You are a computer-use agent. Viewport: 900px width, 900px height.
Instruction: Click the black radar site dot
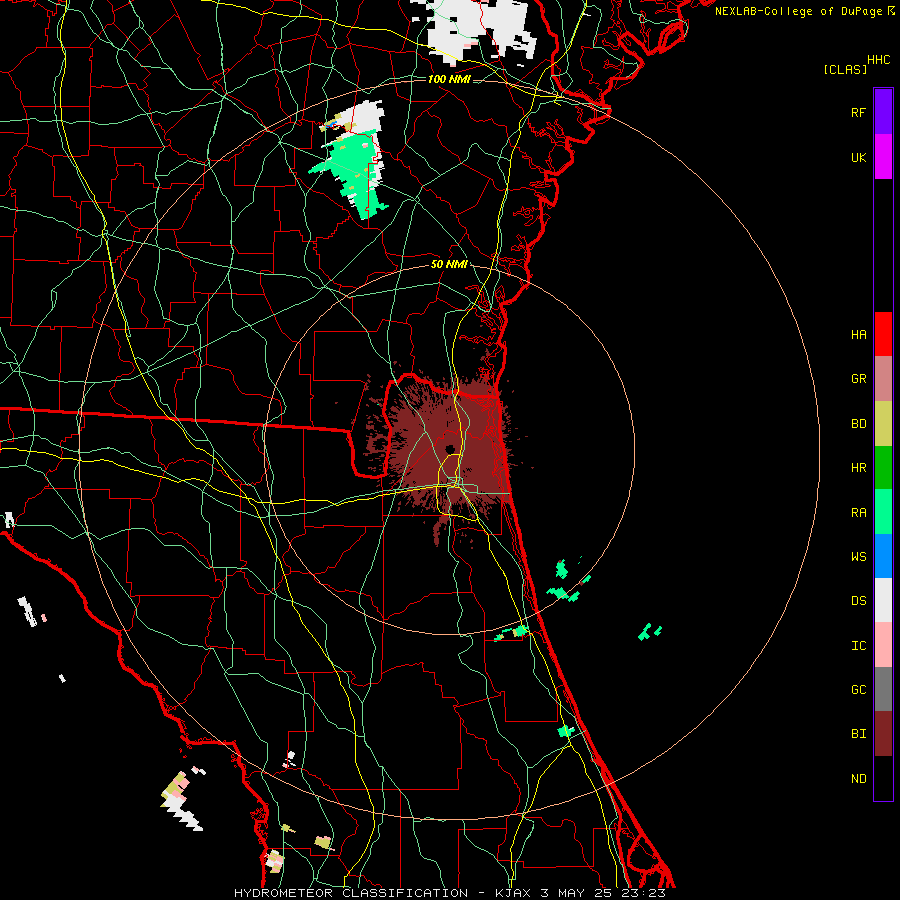tap(450, 449)
